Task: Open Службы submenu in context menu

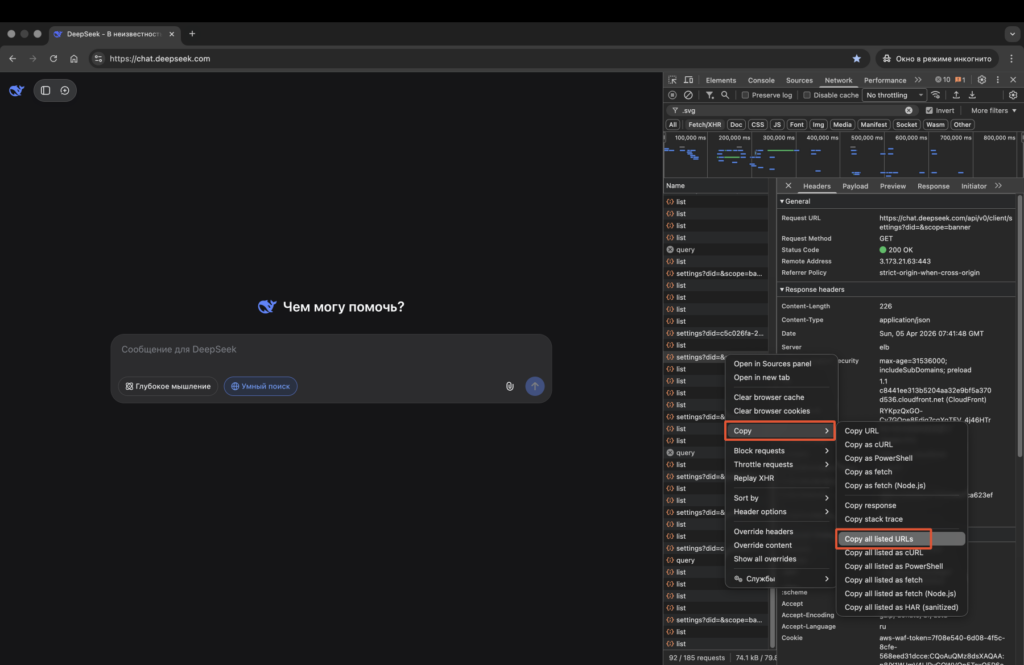Action: pyautogui.click(x=781, y=579)
